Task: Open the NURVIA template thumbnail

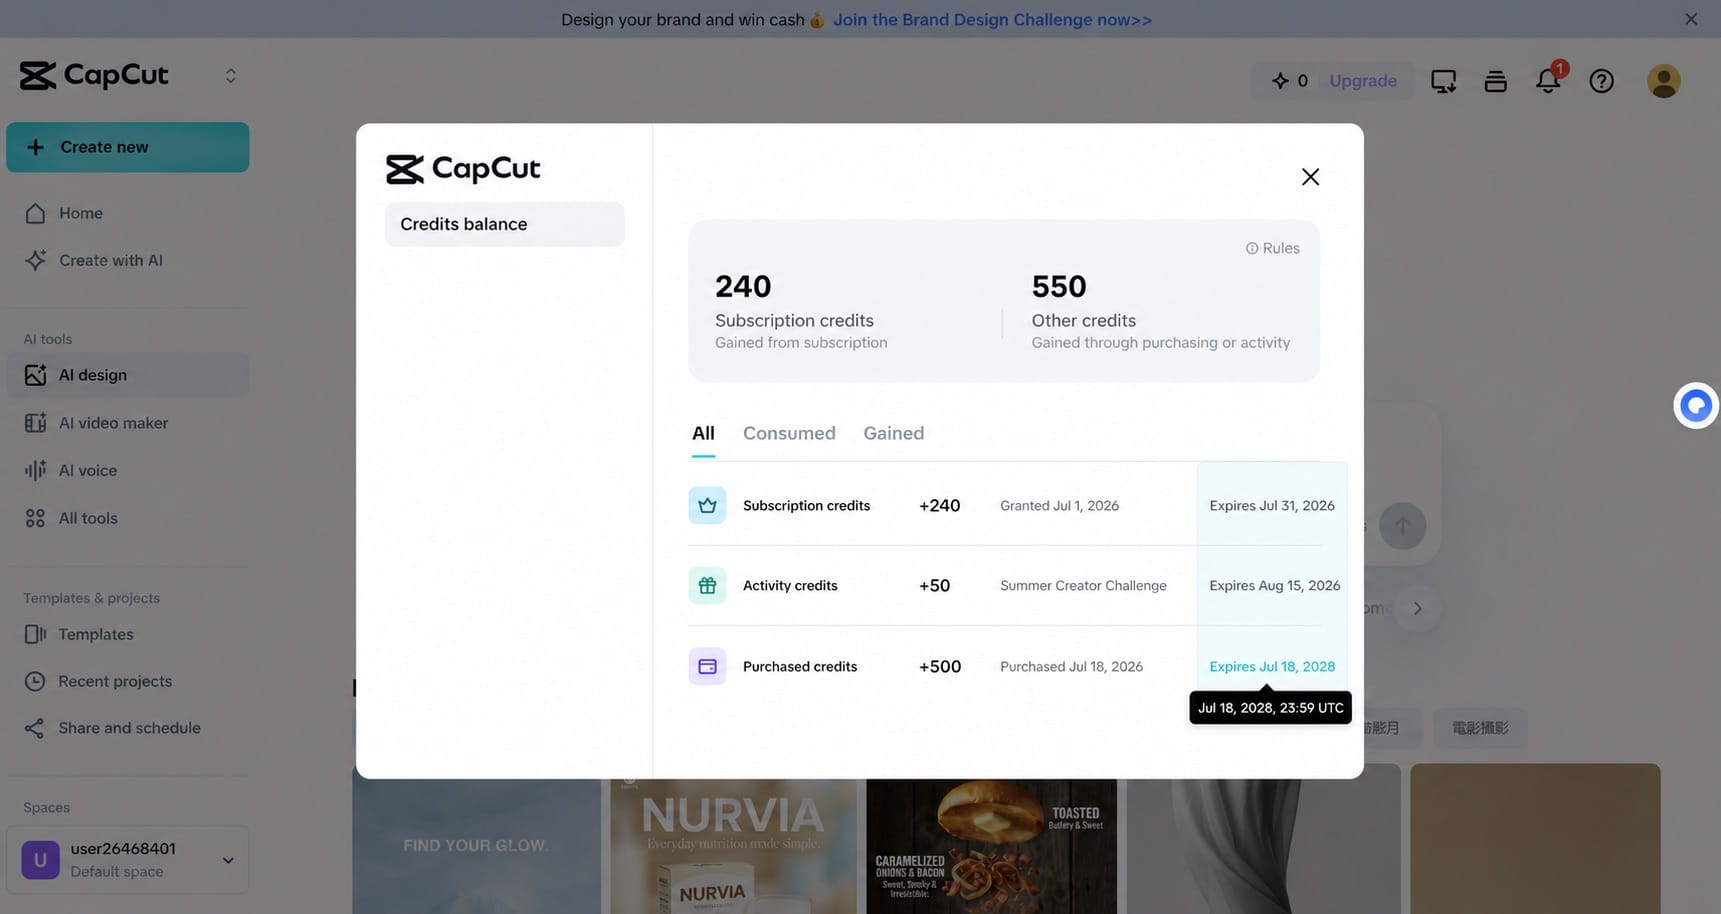Action: (734, 846)
